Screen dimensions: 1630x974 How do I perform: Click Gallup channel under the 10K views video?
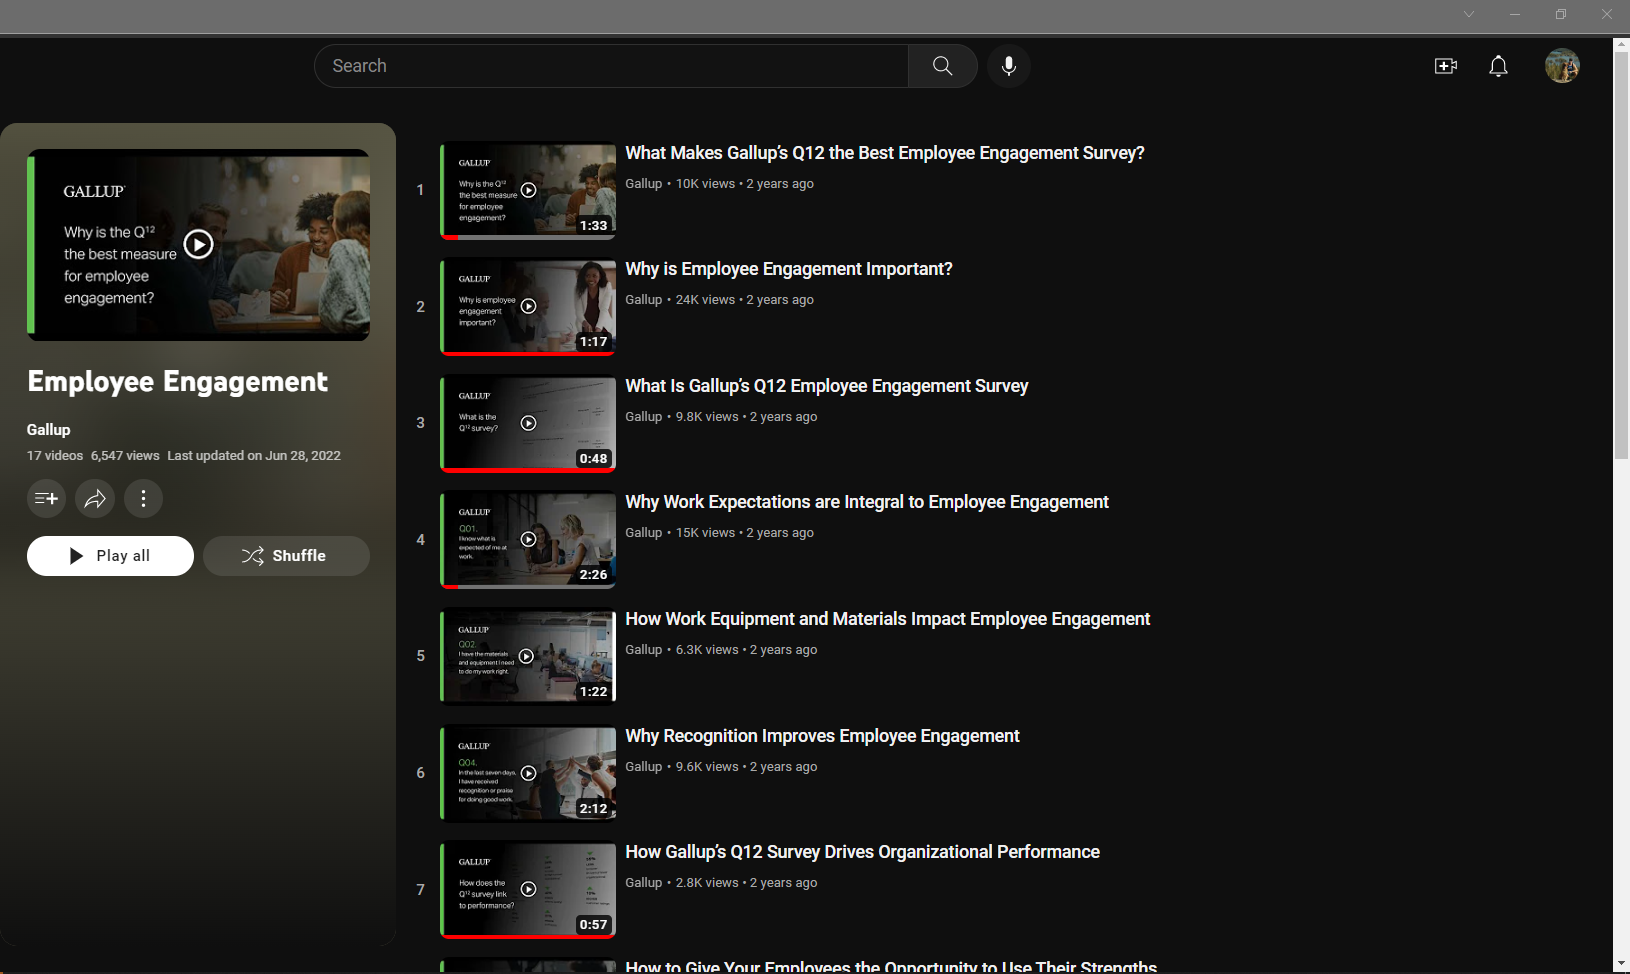(x=643, y=184)
